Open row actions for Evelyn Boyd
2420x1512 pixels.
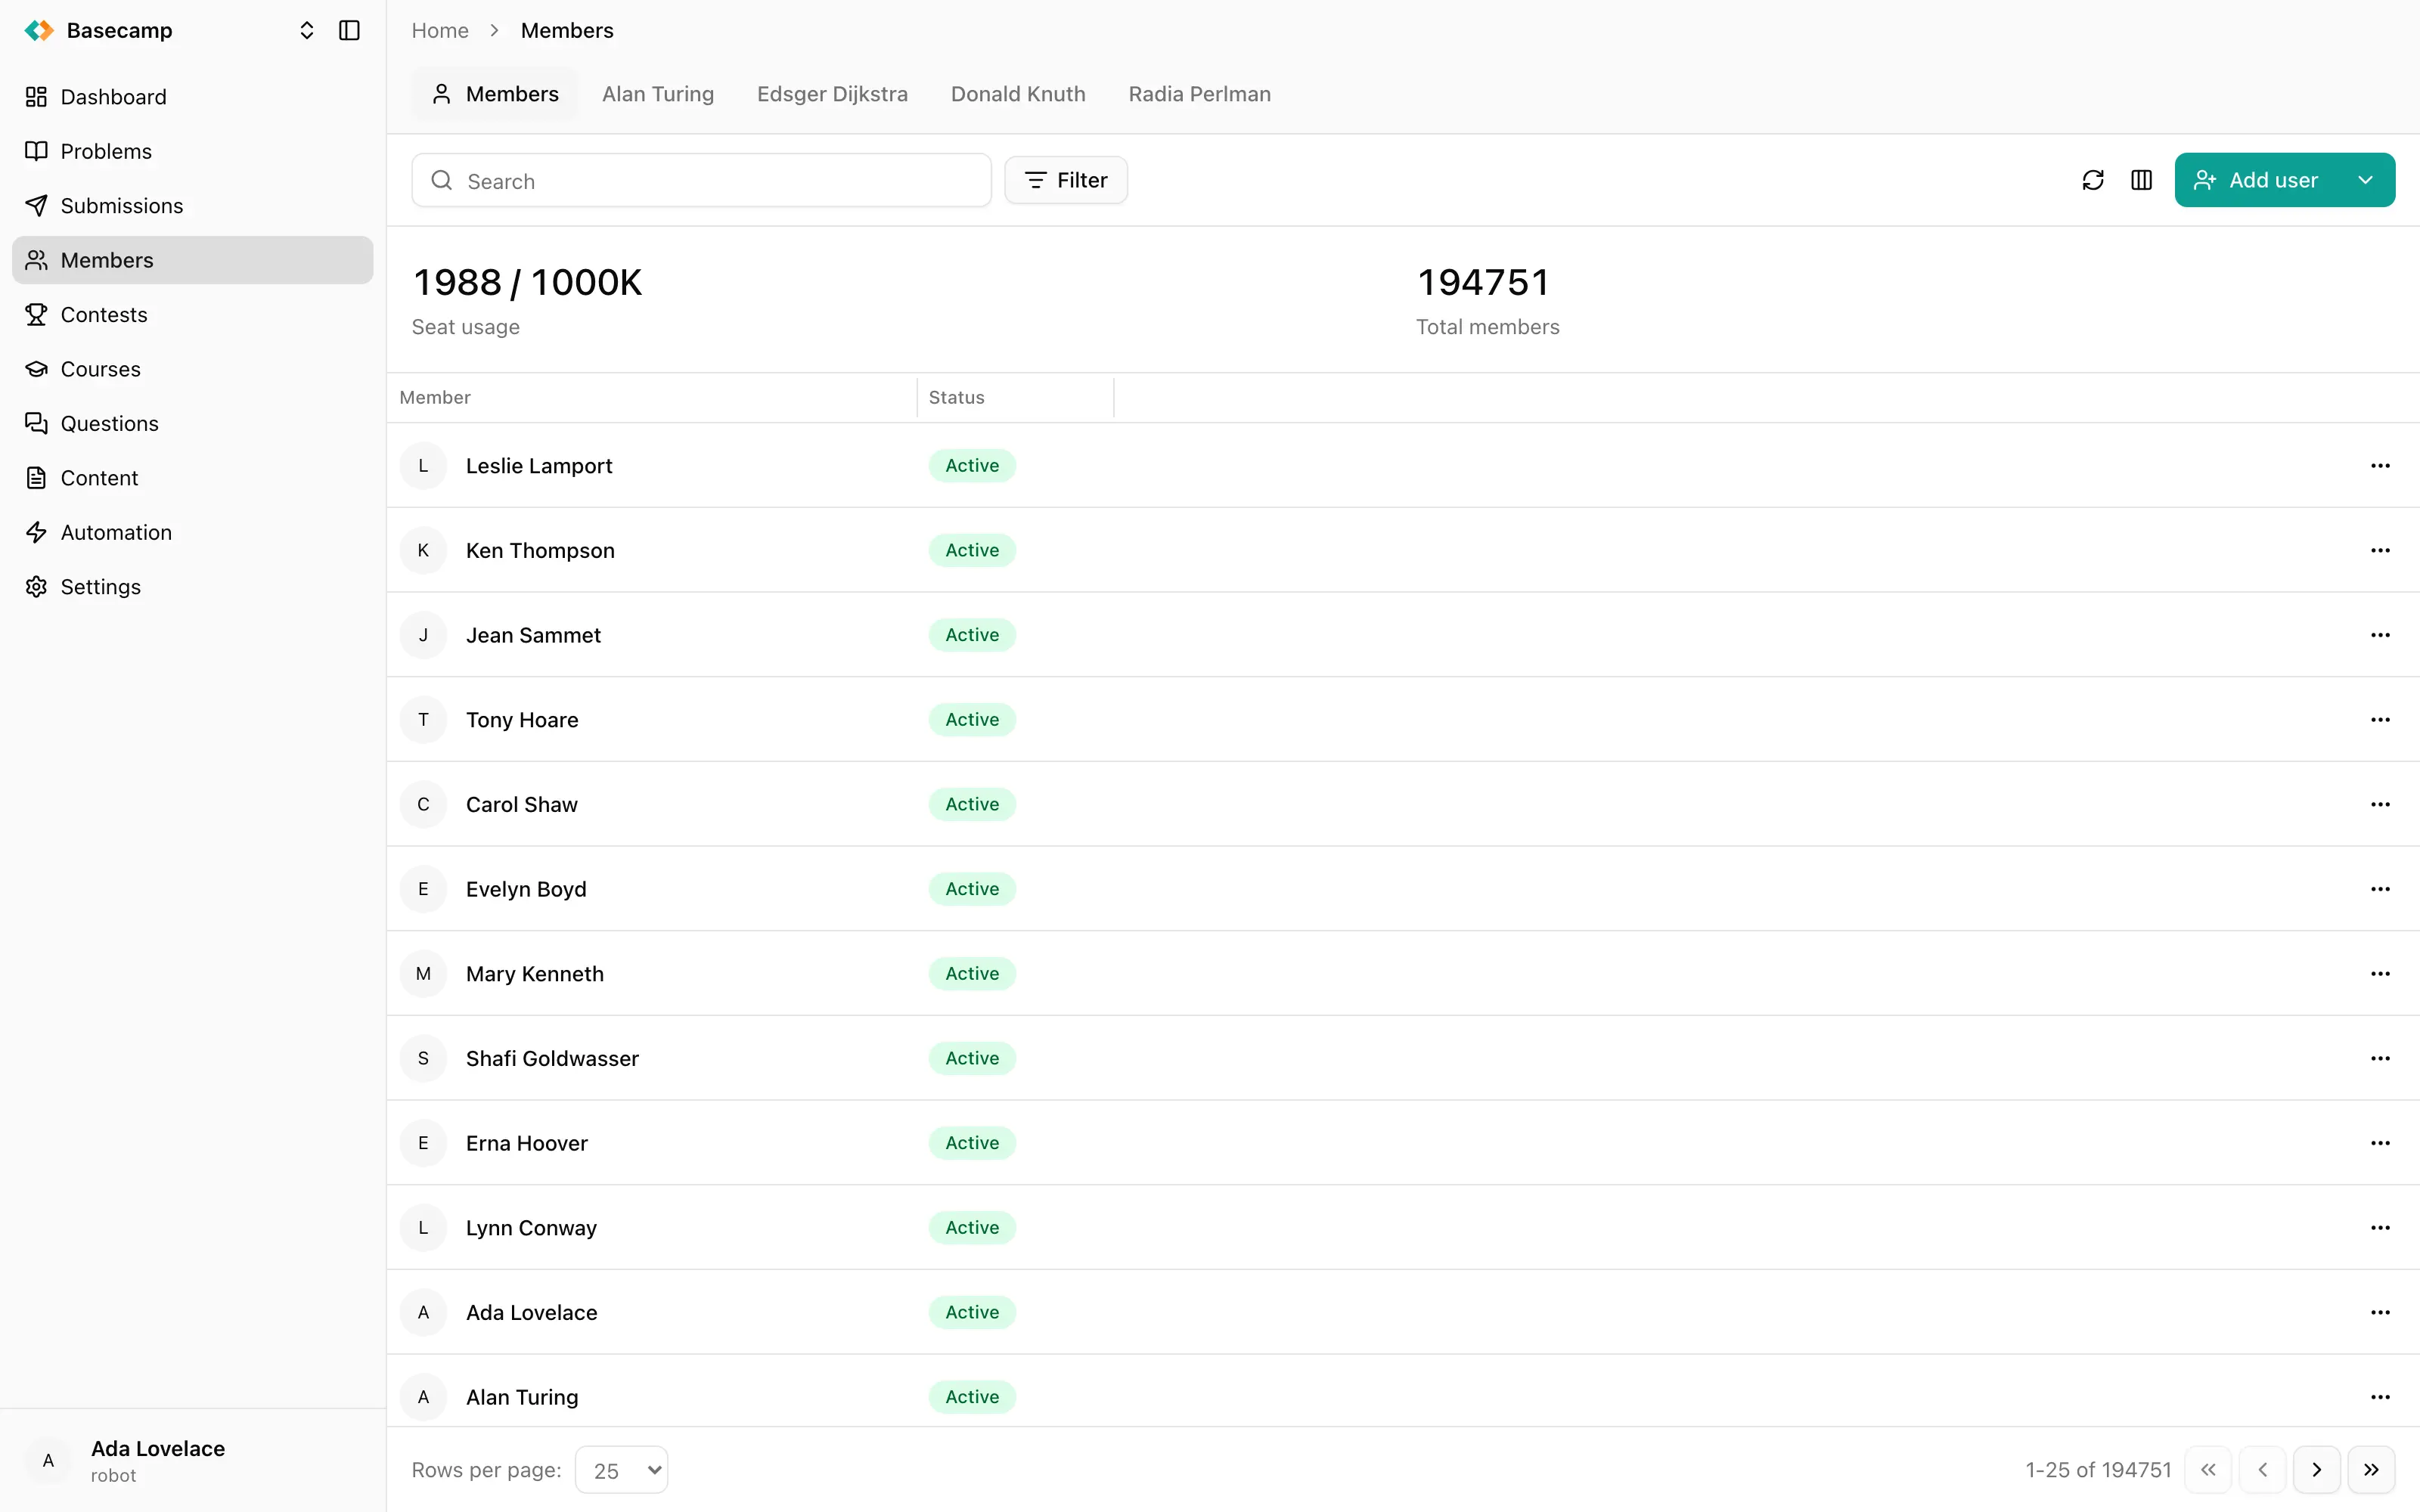tap(2380, 889)
